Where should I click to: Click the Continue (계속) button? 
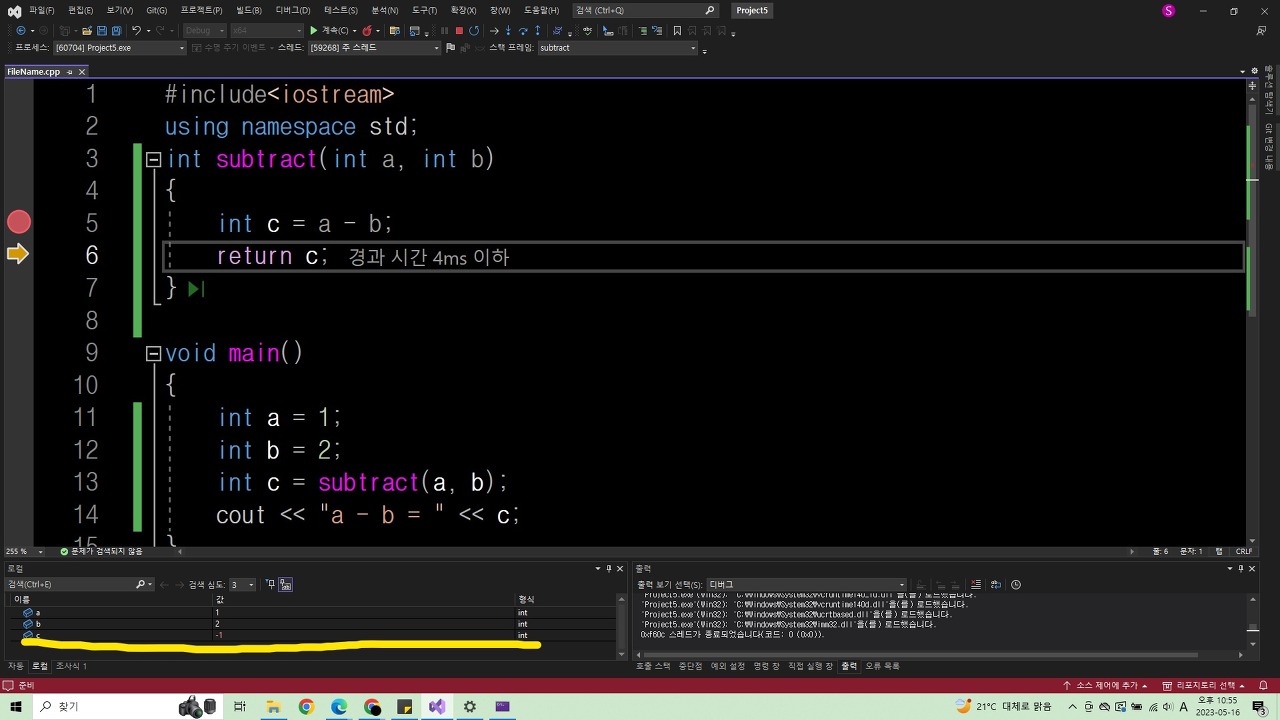328,30
